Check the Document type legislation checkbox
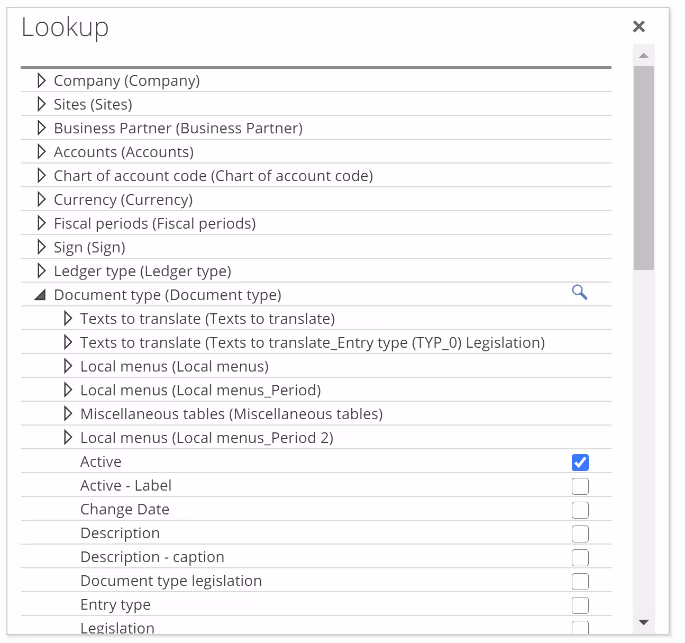The image size is (685, 643). click(580, 581)
